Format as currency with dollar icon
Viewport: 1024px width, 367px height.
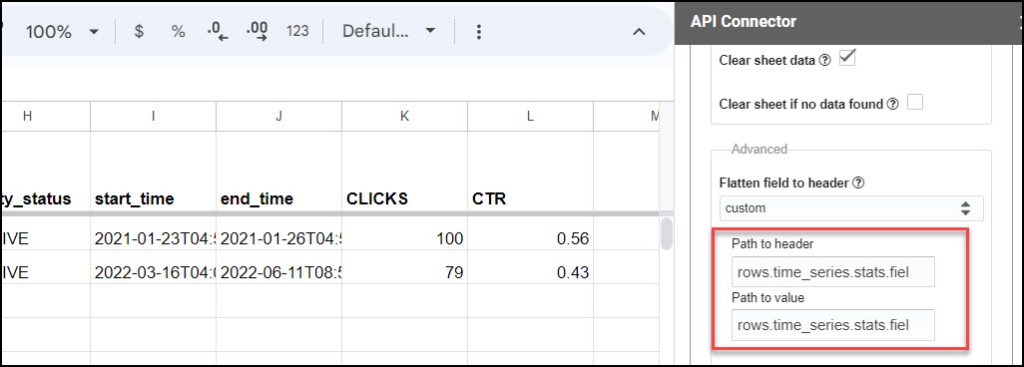[138, 31]
